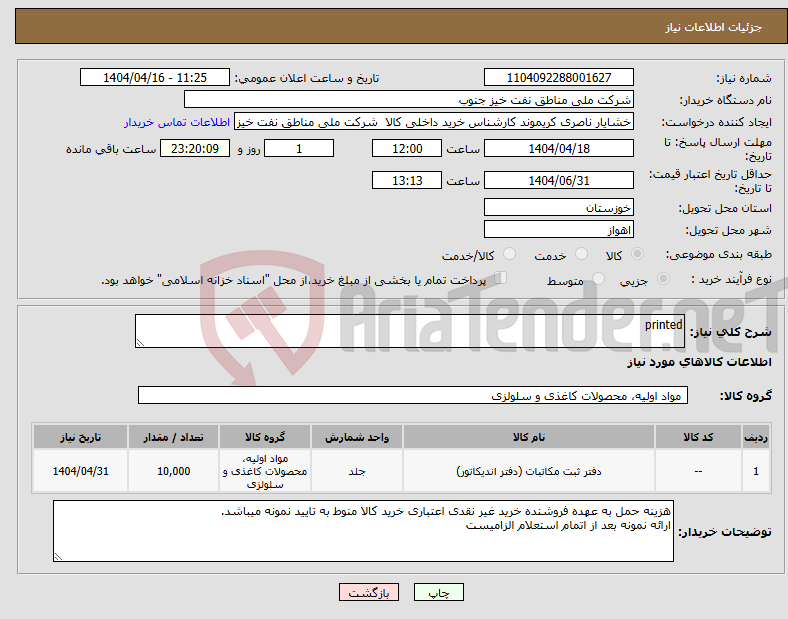Click the deadline time field 12:00
The image size is (788, 619).
pyautogui.click(x=407, y=148)
